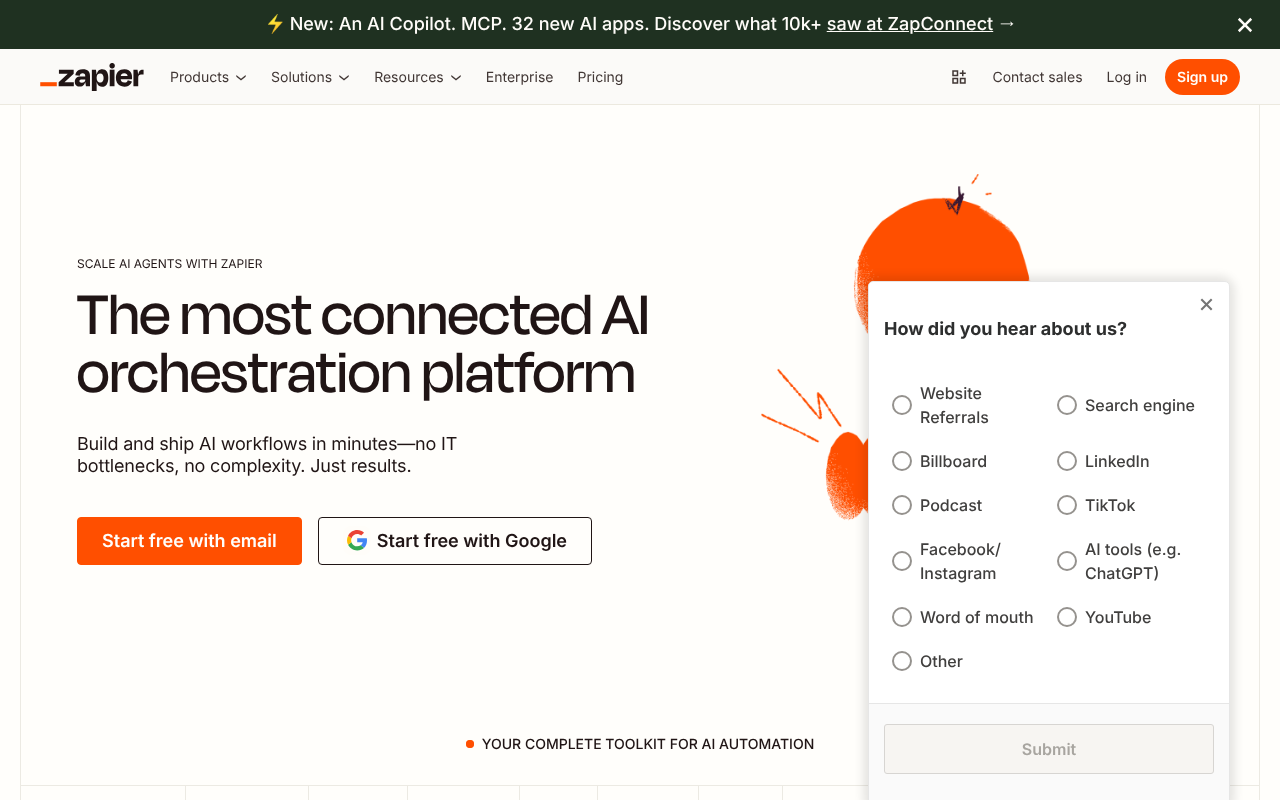Viewport: 1280px width, 800px height.
Task: Click the Google icon in the signup button
Action: pyautogui.click(x=357, y=540)
